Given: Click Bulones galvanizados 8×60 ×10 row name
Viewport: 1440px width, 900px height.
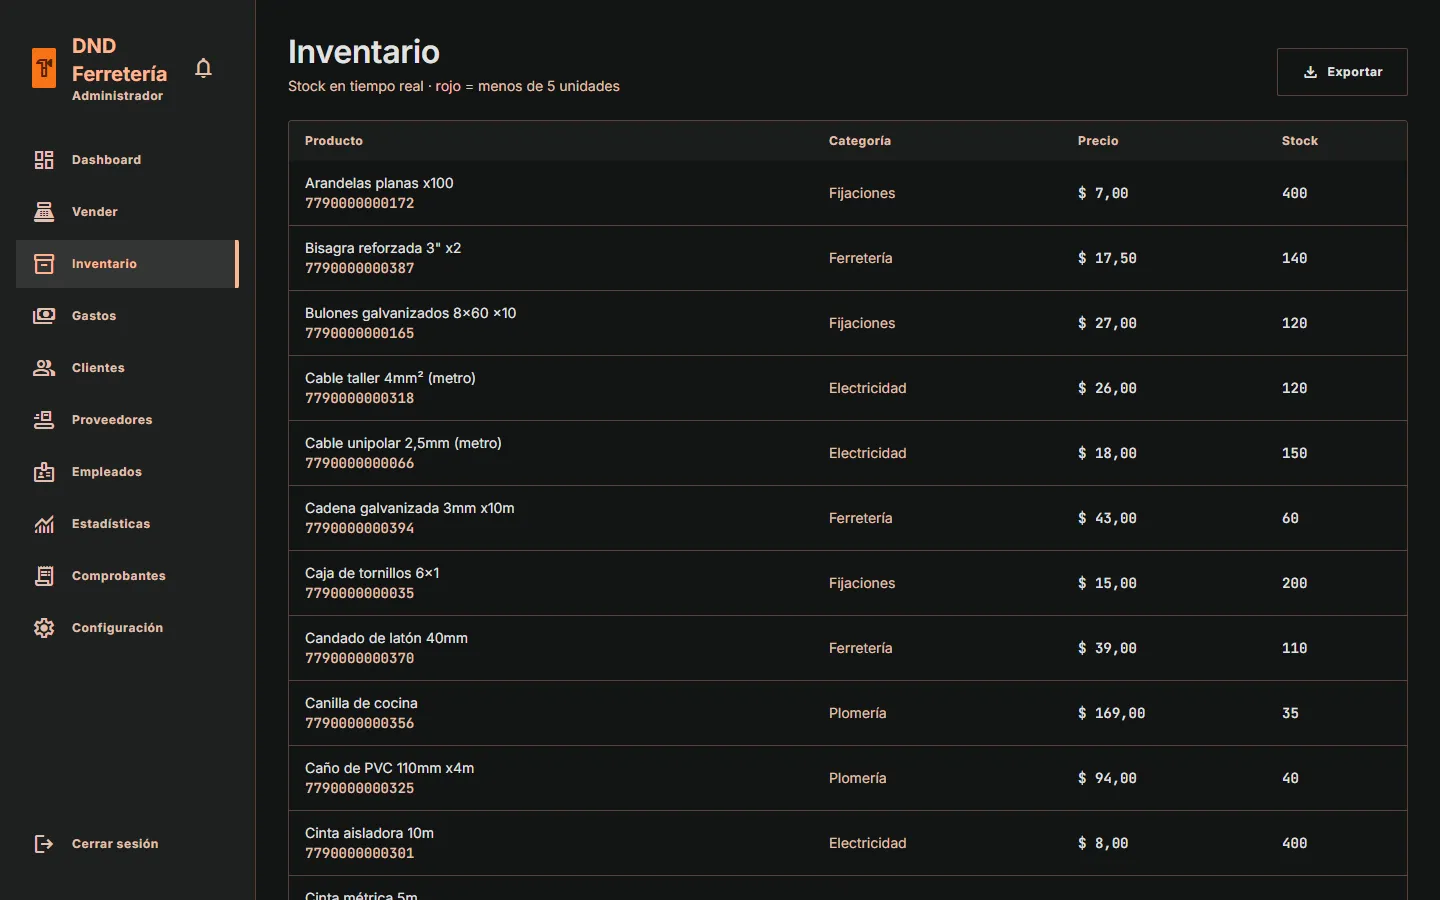Looking at the screenshot, I should click(411, 313).
